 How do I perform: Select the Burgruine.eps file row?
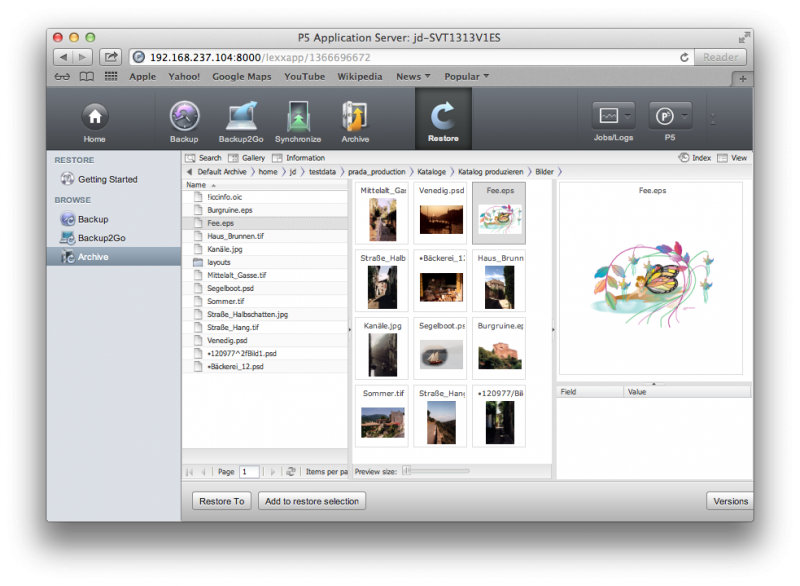point(265,210)
